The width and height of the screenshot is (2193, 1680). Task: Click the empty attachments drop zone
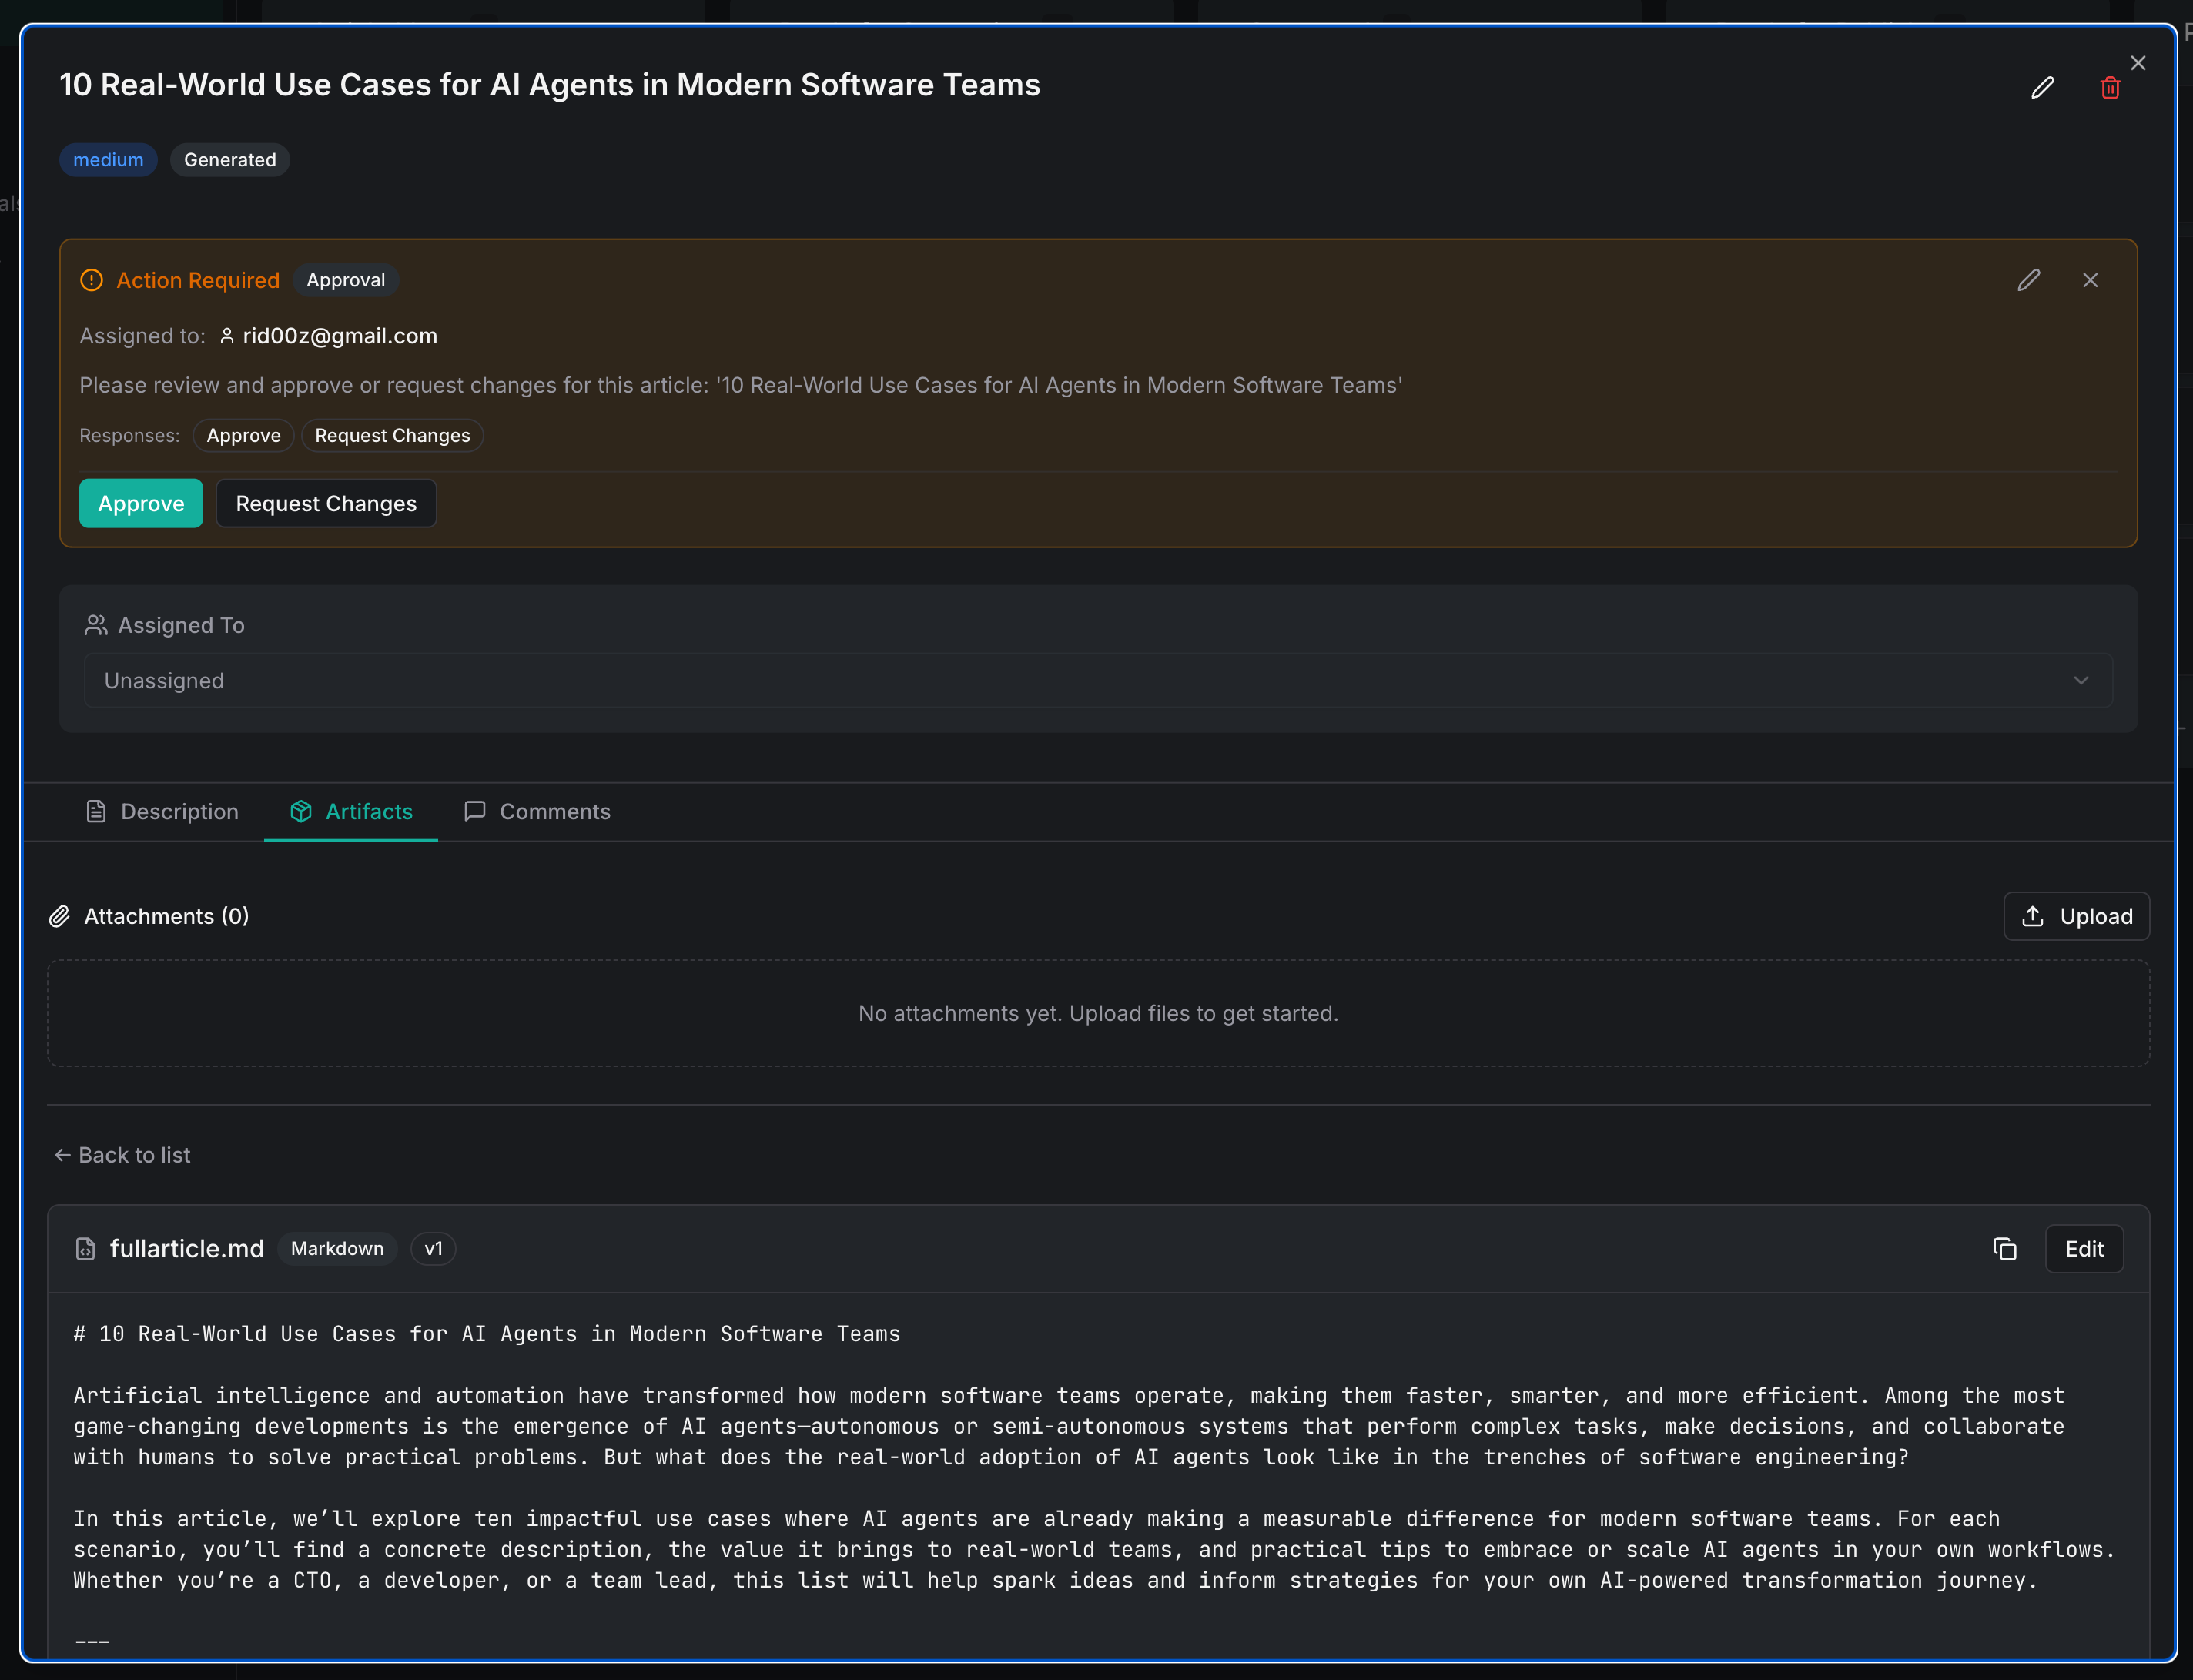[1097, 1013]
